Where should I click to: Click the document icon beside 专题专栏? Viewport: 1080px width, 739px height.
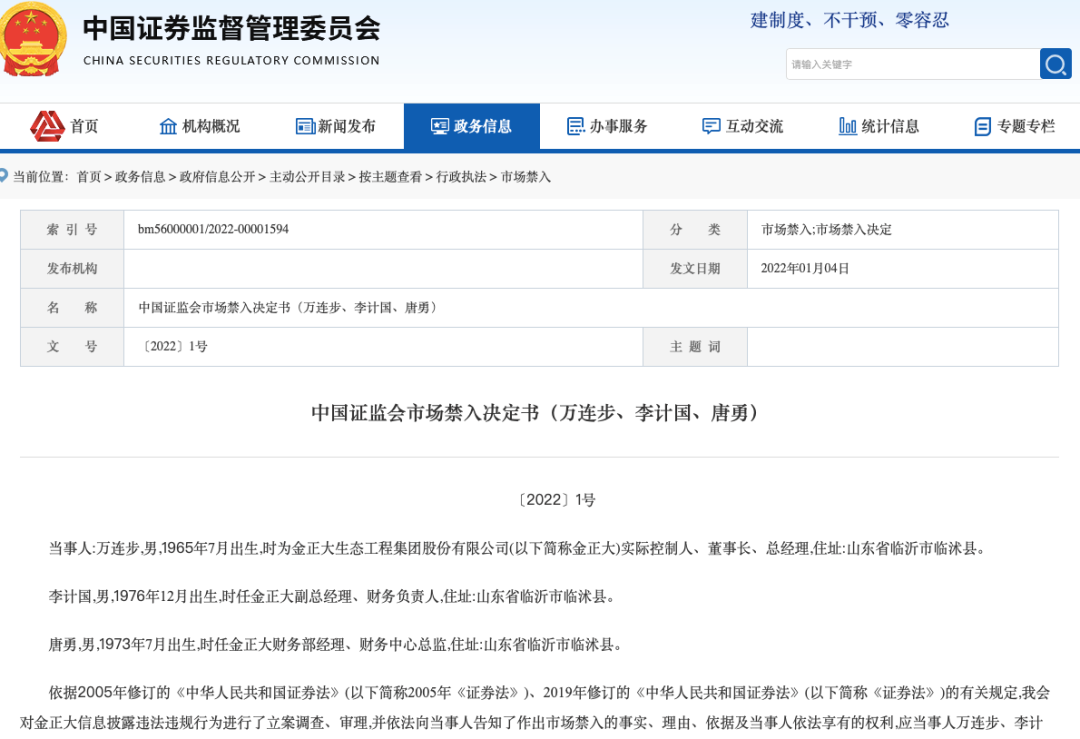(983, 127)
